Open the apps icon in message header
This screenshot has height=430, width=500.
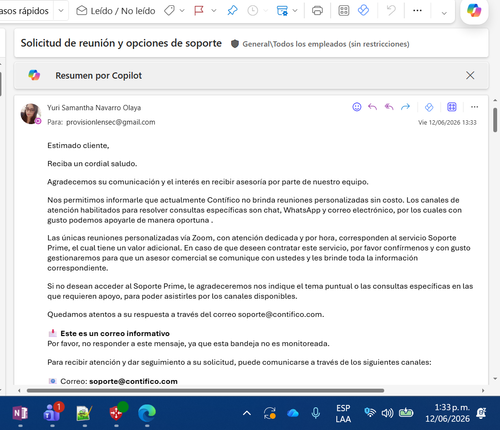452,107
